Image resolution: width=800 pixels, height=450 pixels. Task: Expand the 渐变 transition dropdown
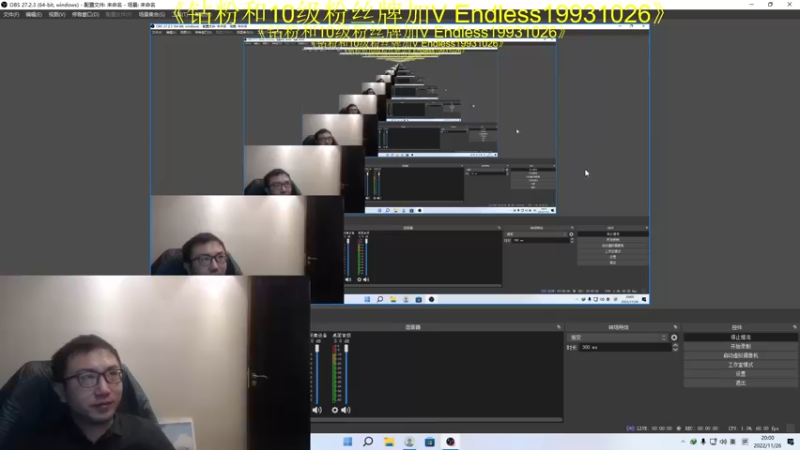click(x=617, y=337)
